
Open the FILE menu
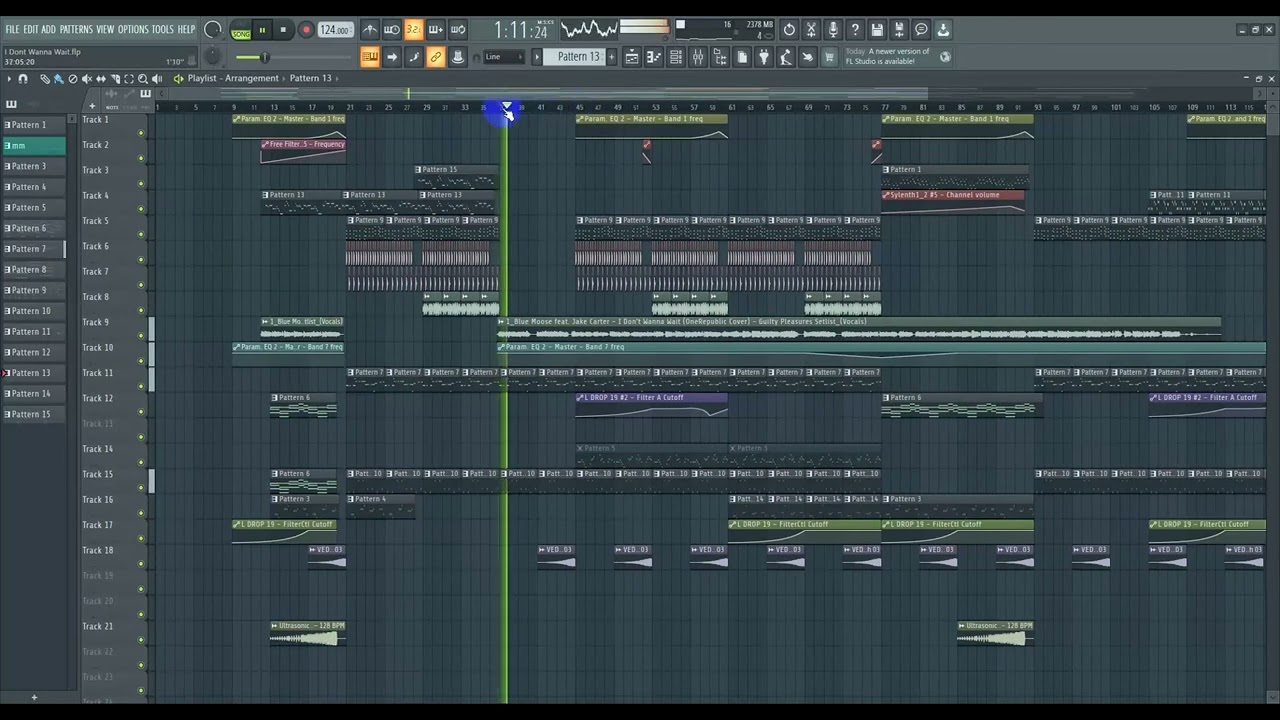[x=12, y=30]
